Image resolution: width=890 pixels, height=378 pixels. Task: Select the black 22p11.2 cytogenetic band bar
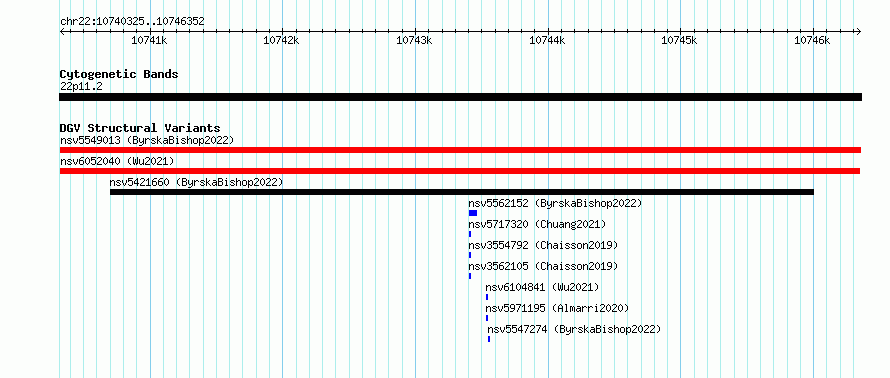coord(460,97)
